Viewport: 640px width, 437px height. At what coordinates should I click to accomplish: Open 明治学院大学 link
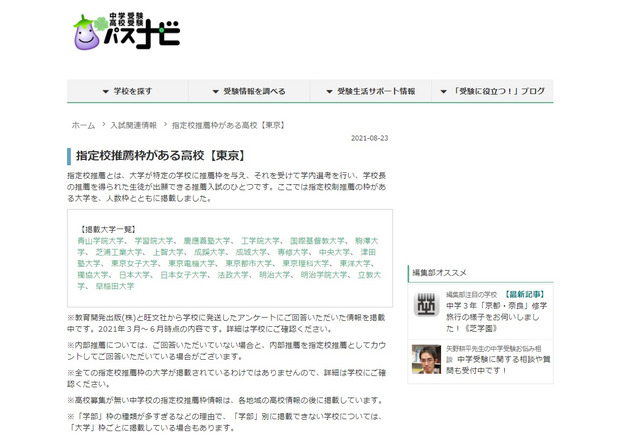click(x=324, y=275)
